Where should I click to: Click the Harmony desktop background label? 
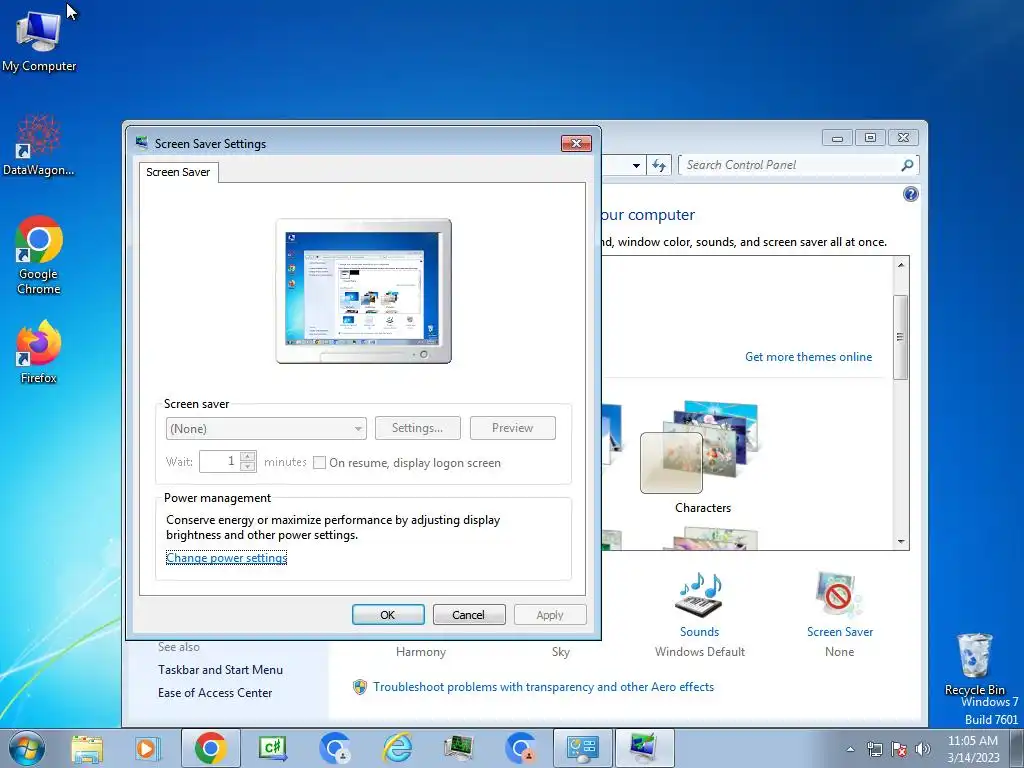tap(421, 652)
